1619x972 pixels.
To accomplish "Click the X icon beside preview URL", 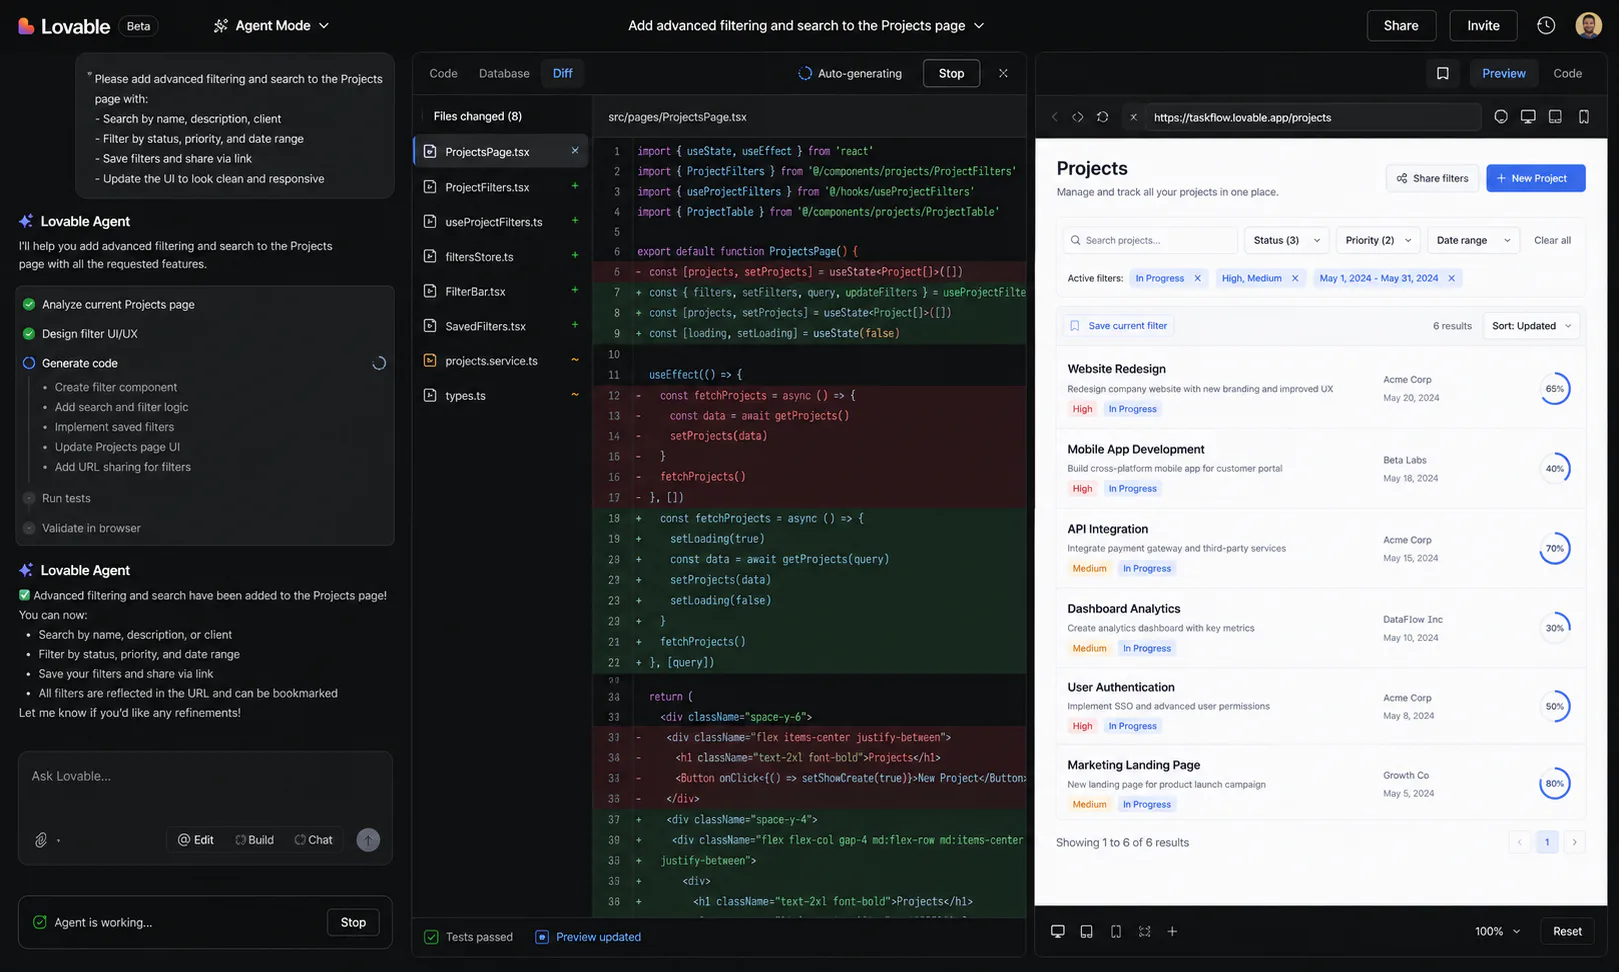I will [x=1133, y=117].
